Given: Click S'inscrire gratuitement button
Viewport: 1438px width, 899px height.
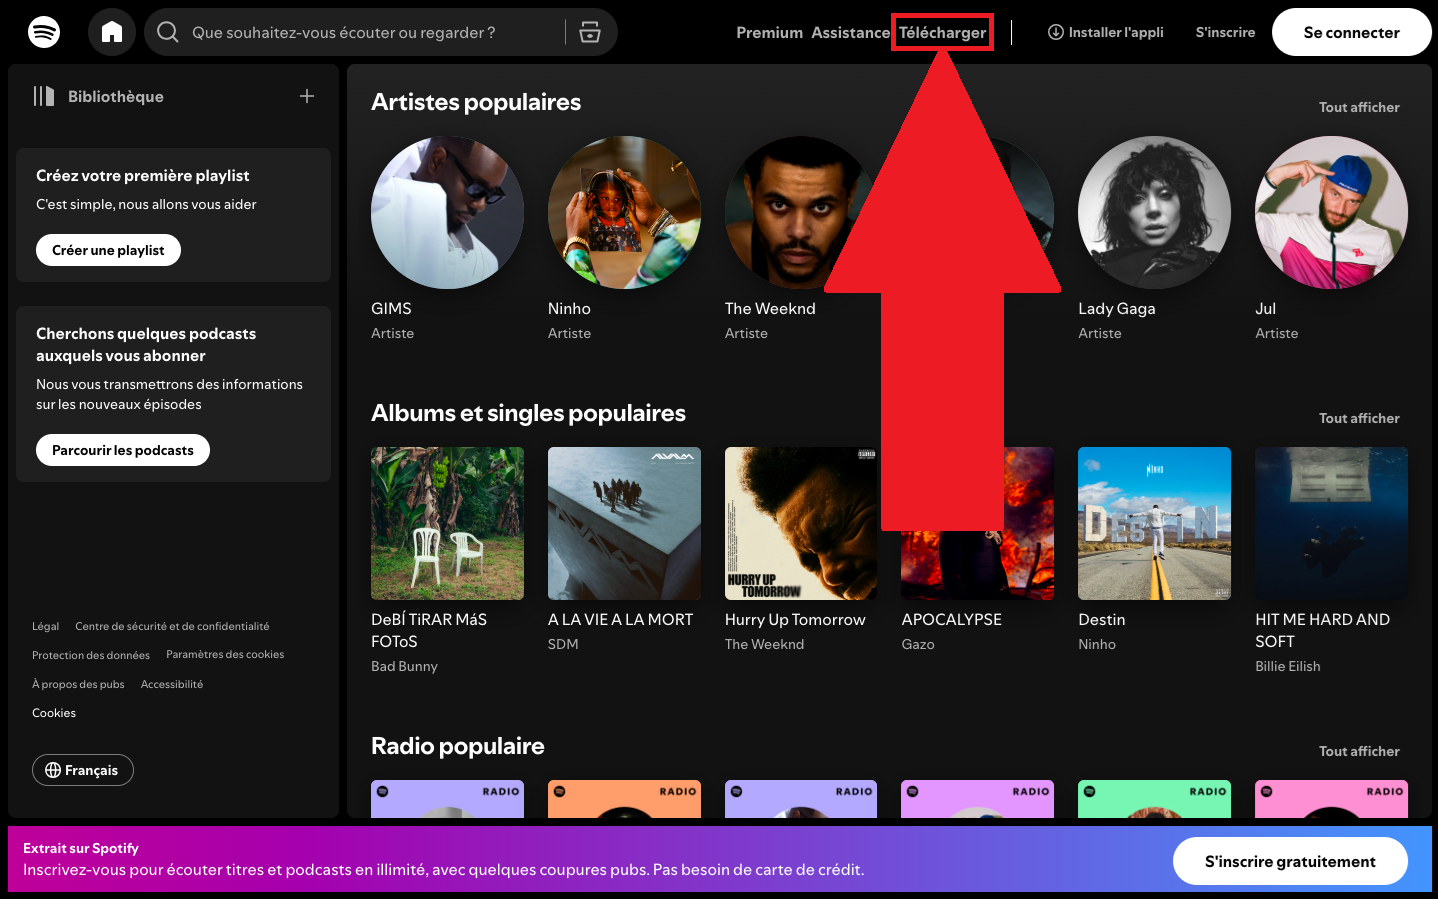Looking at the screenshot, I should click(1290, 861).
